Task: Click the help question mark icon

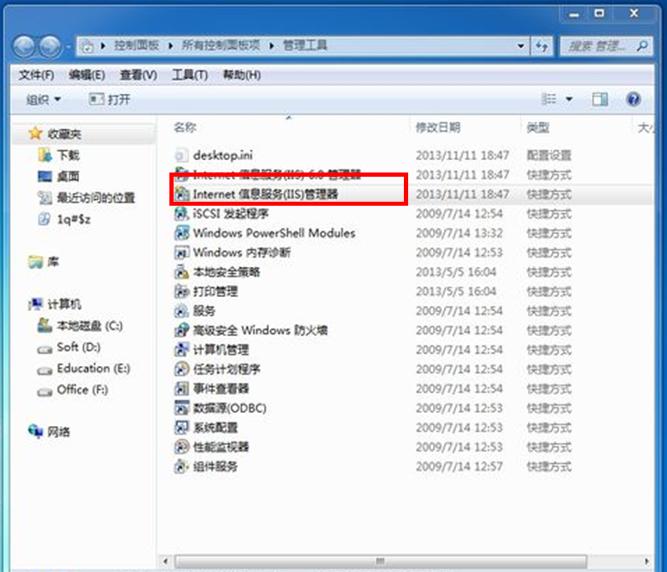Action: tap(632, 99)
